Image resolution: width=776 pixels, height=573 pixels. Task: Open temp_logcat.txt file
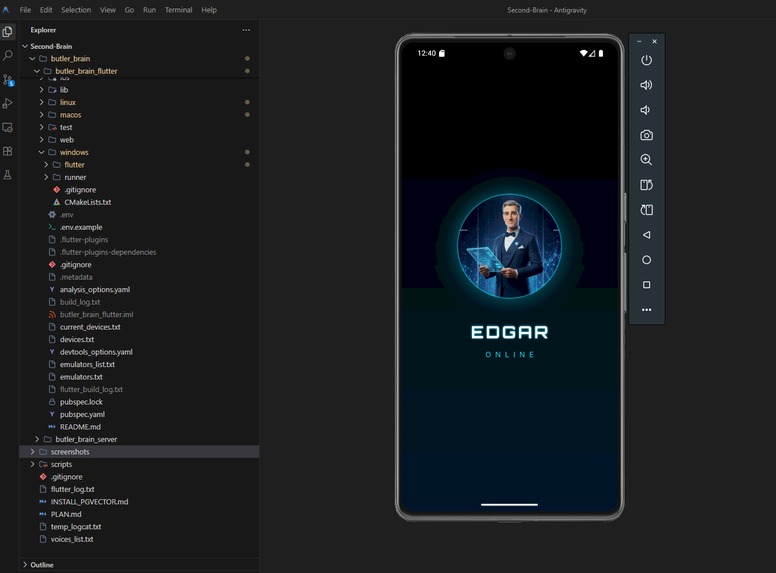(x=139, y=526)
